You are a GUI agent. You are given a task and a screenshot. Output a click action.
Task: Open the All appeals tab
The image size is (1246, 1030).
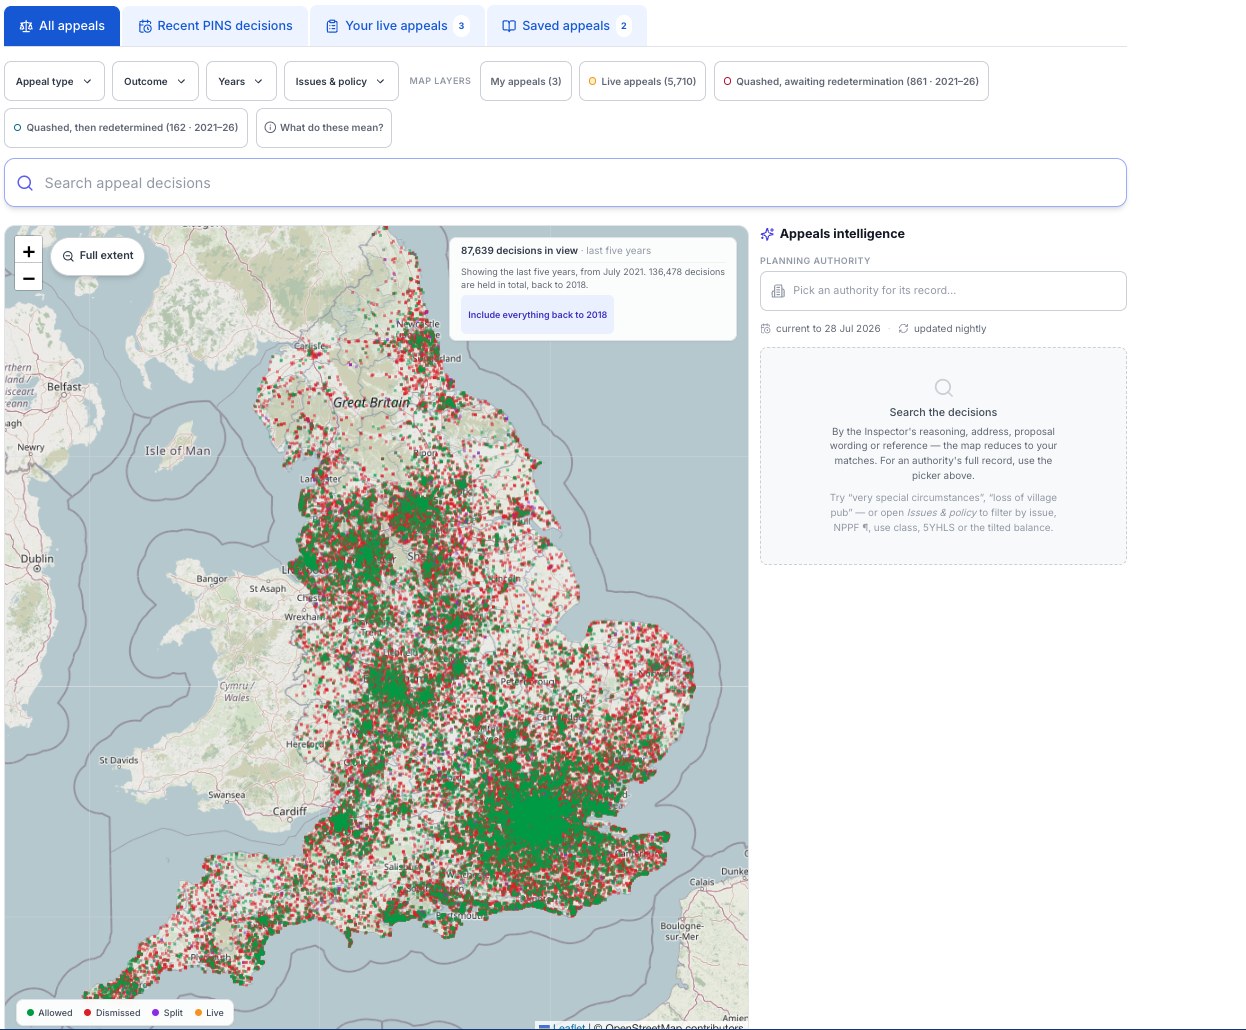point(62,26)
